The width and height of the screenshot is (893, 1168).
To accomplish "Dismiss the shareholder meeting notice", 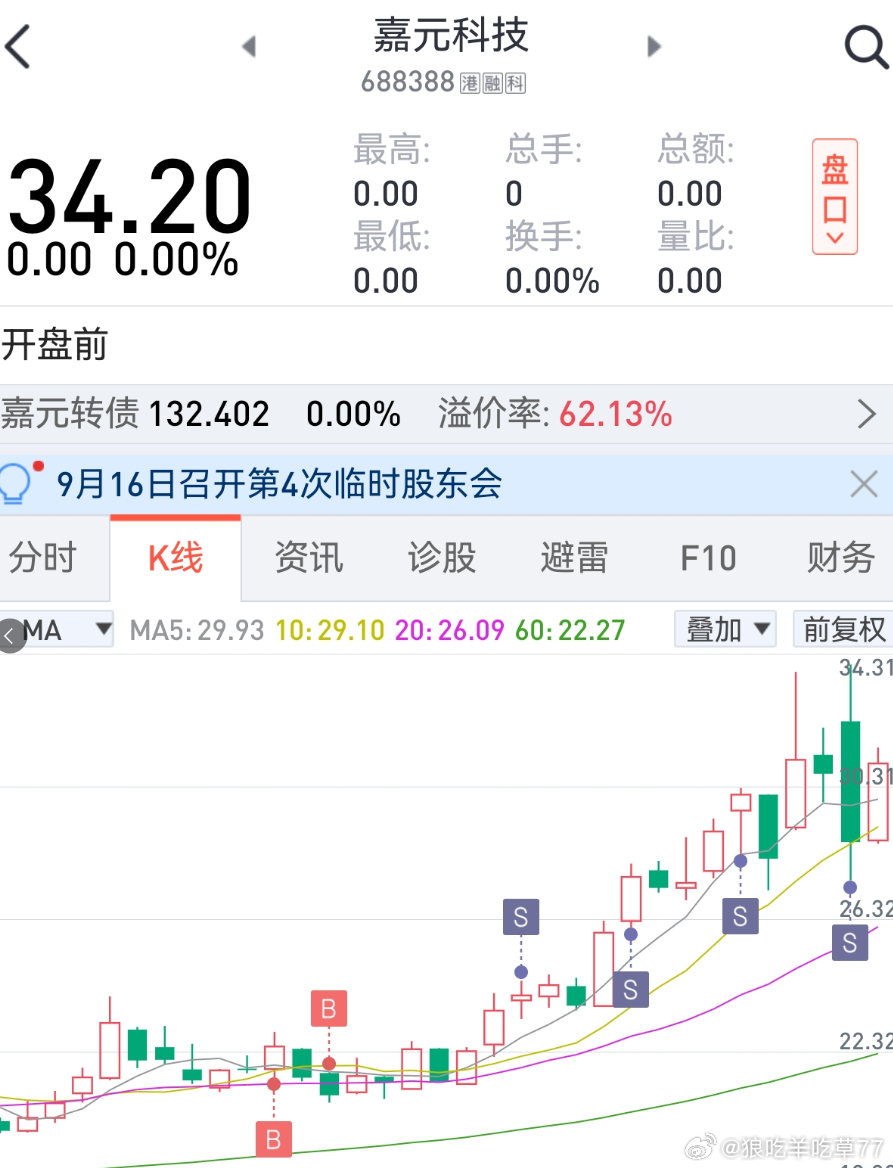I will 864,484.
